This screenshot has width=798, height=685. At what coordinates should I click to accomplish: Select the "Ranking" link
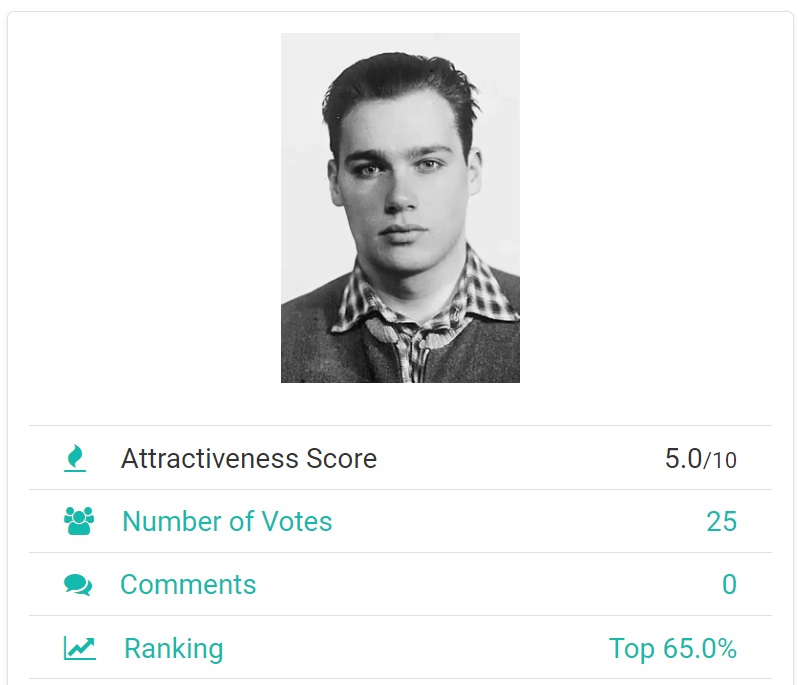click(x=173, y=649)
